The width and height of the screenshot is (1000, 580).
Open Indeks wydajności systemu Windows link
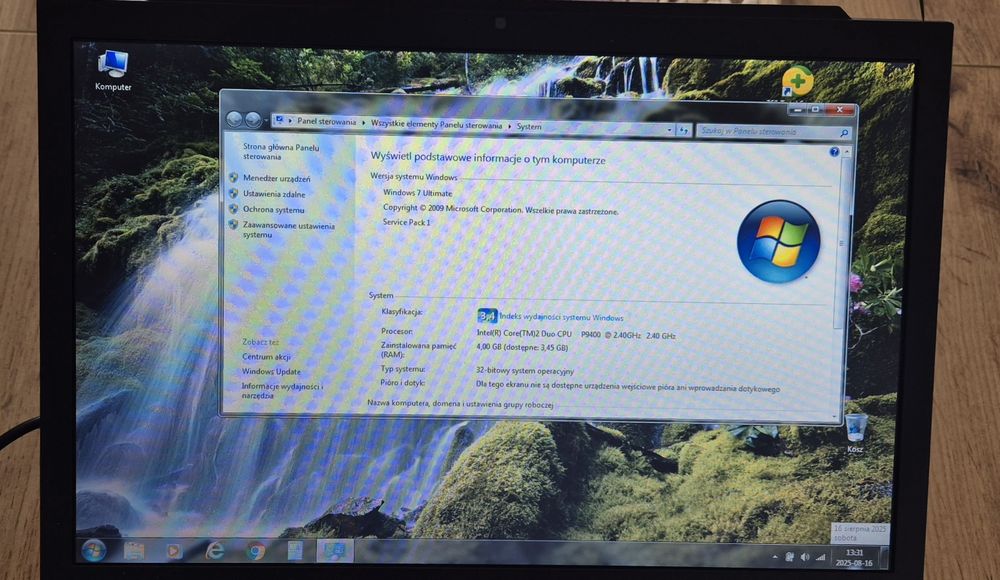click(x=561, y=316)
